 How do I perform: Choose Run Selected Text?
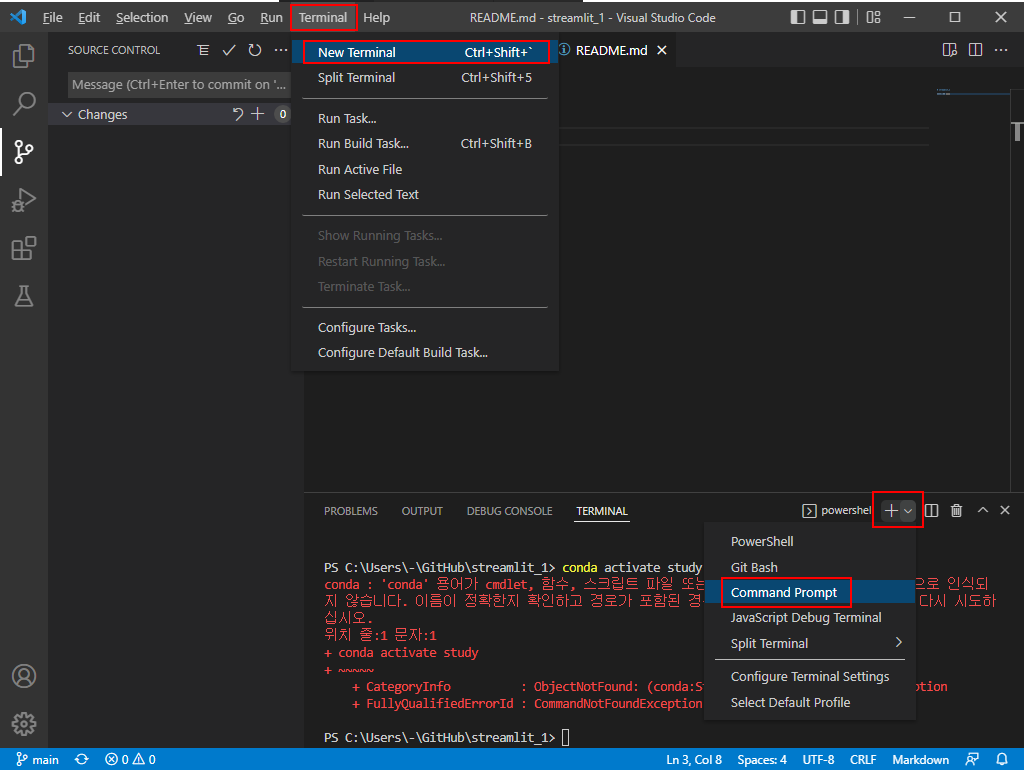(425, 195)
